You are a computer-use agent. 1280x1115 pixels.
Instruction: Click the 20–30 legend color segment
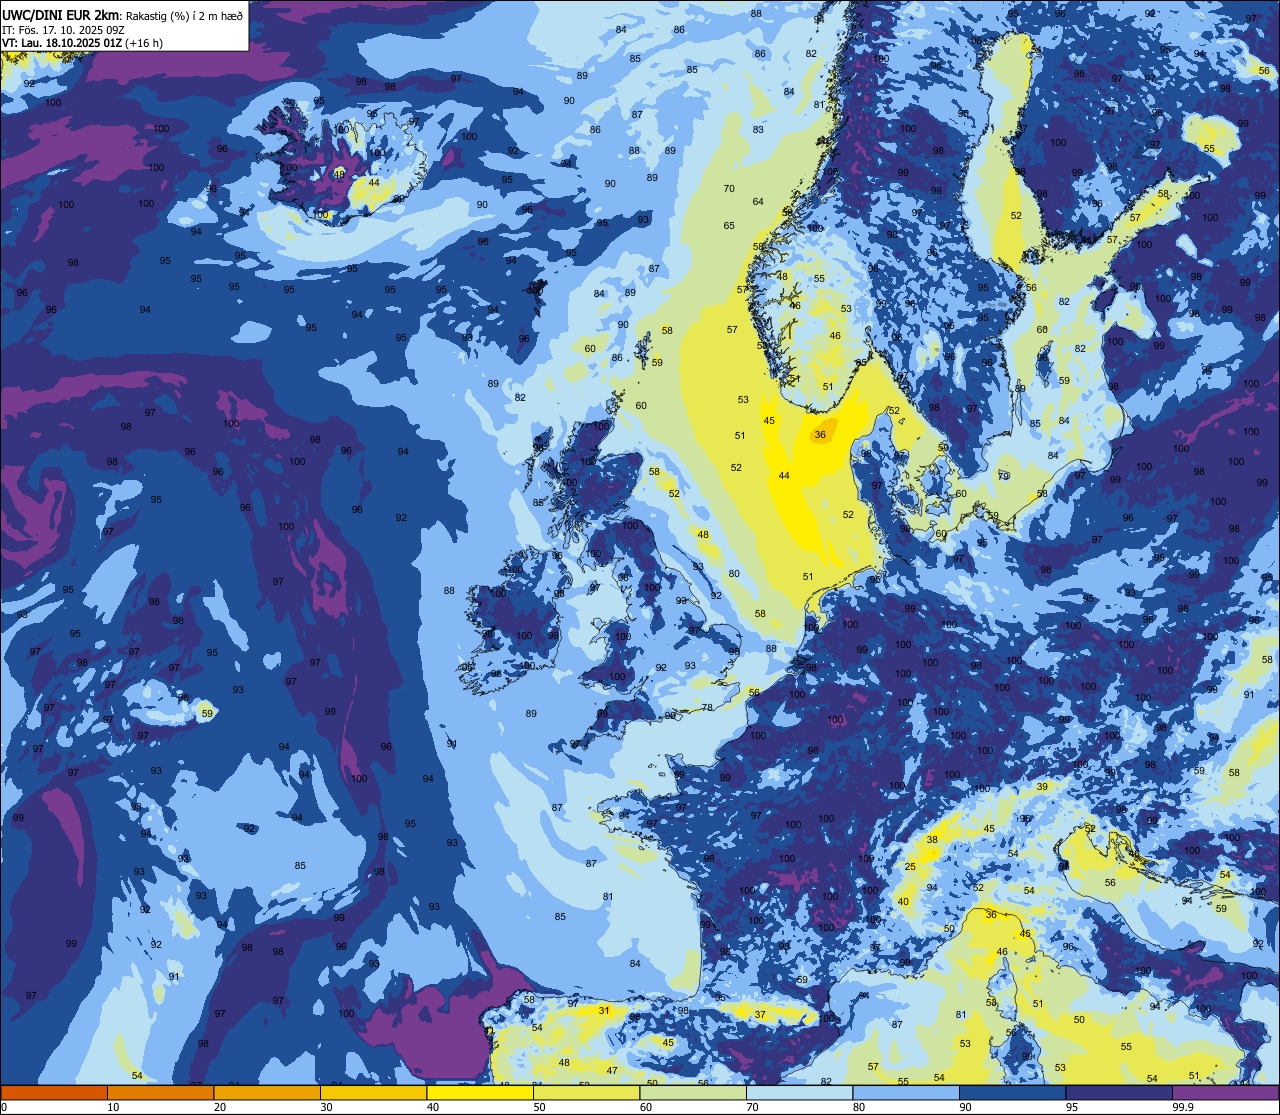click(267, 1093)
